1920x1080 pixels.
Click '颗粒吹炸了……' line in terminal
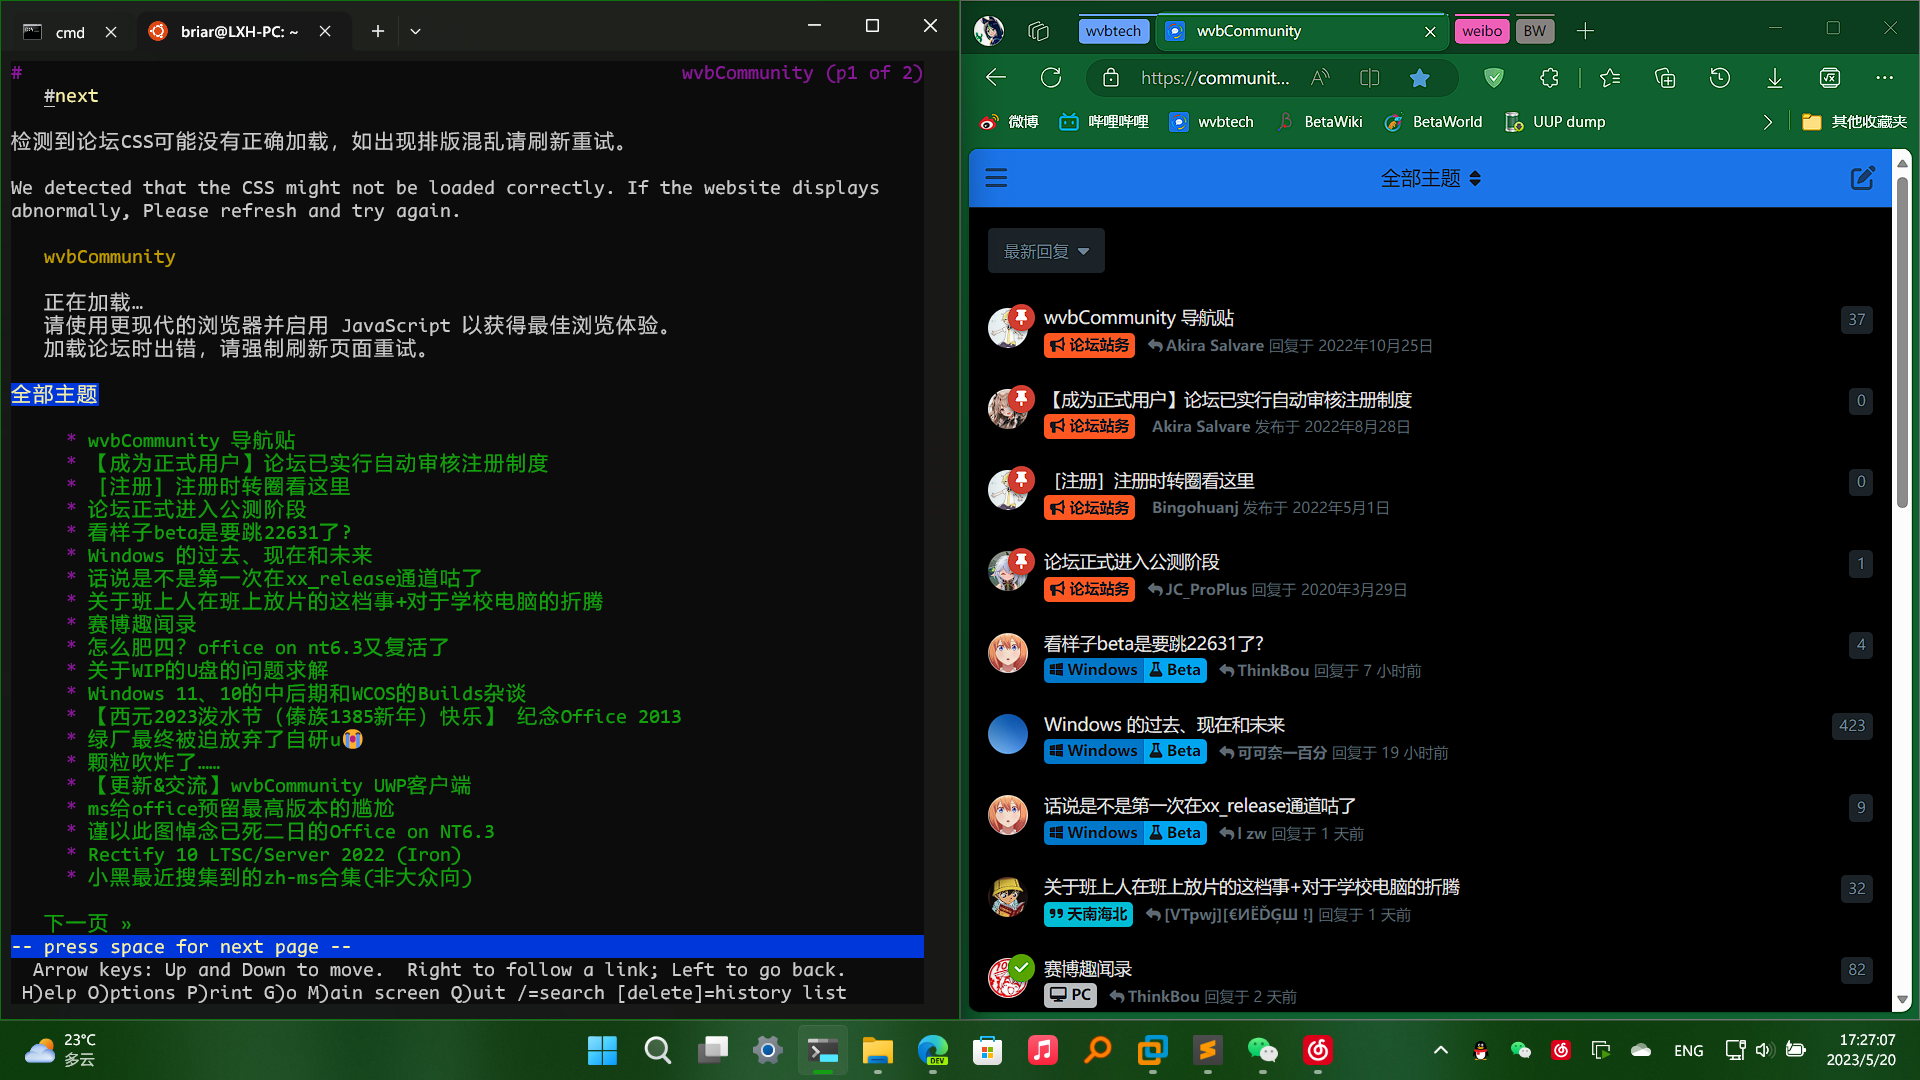[x=153, y=763]
